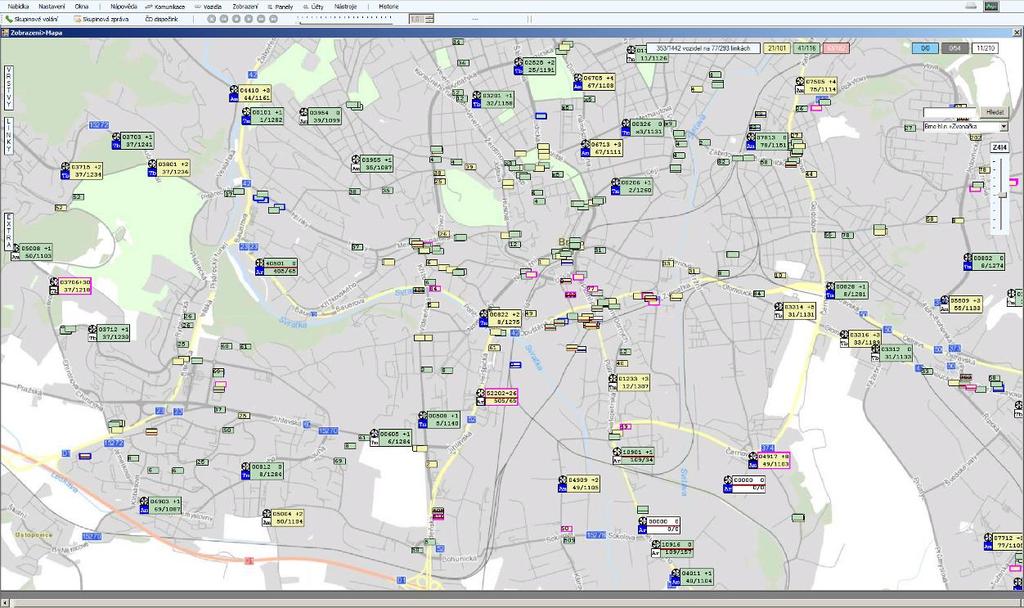Screen dimensions: 1024x608
Task: Click the wheel icon of vehicle 07565
Action: [x=800, y=82]
